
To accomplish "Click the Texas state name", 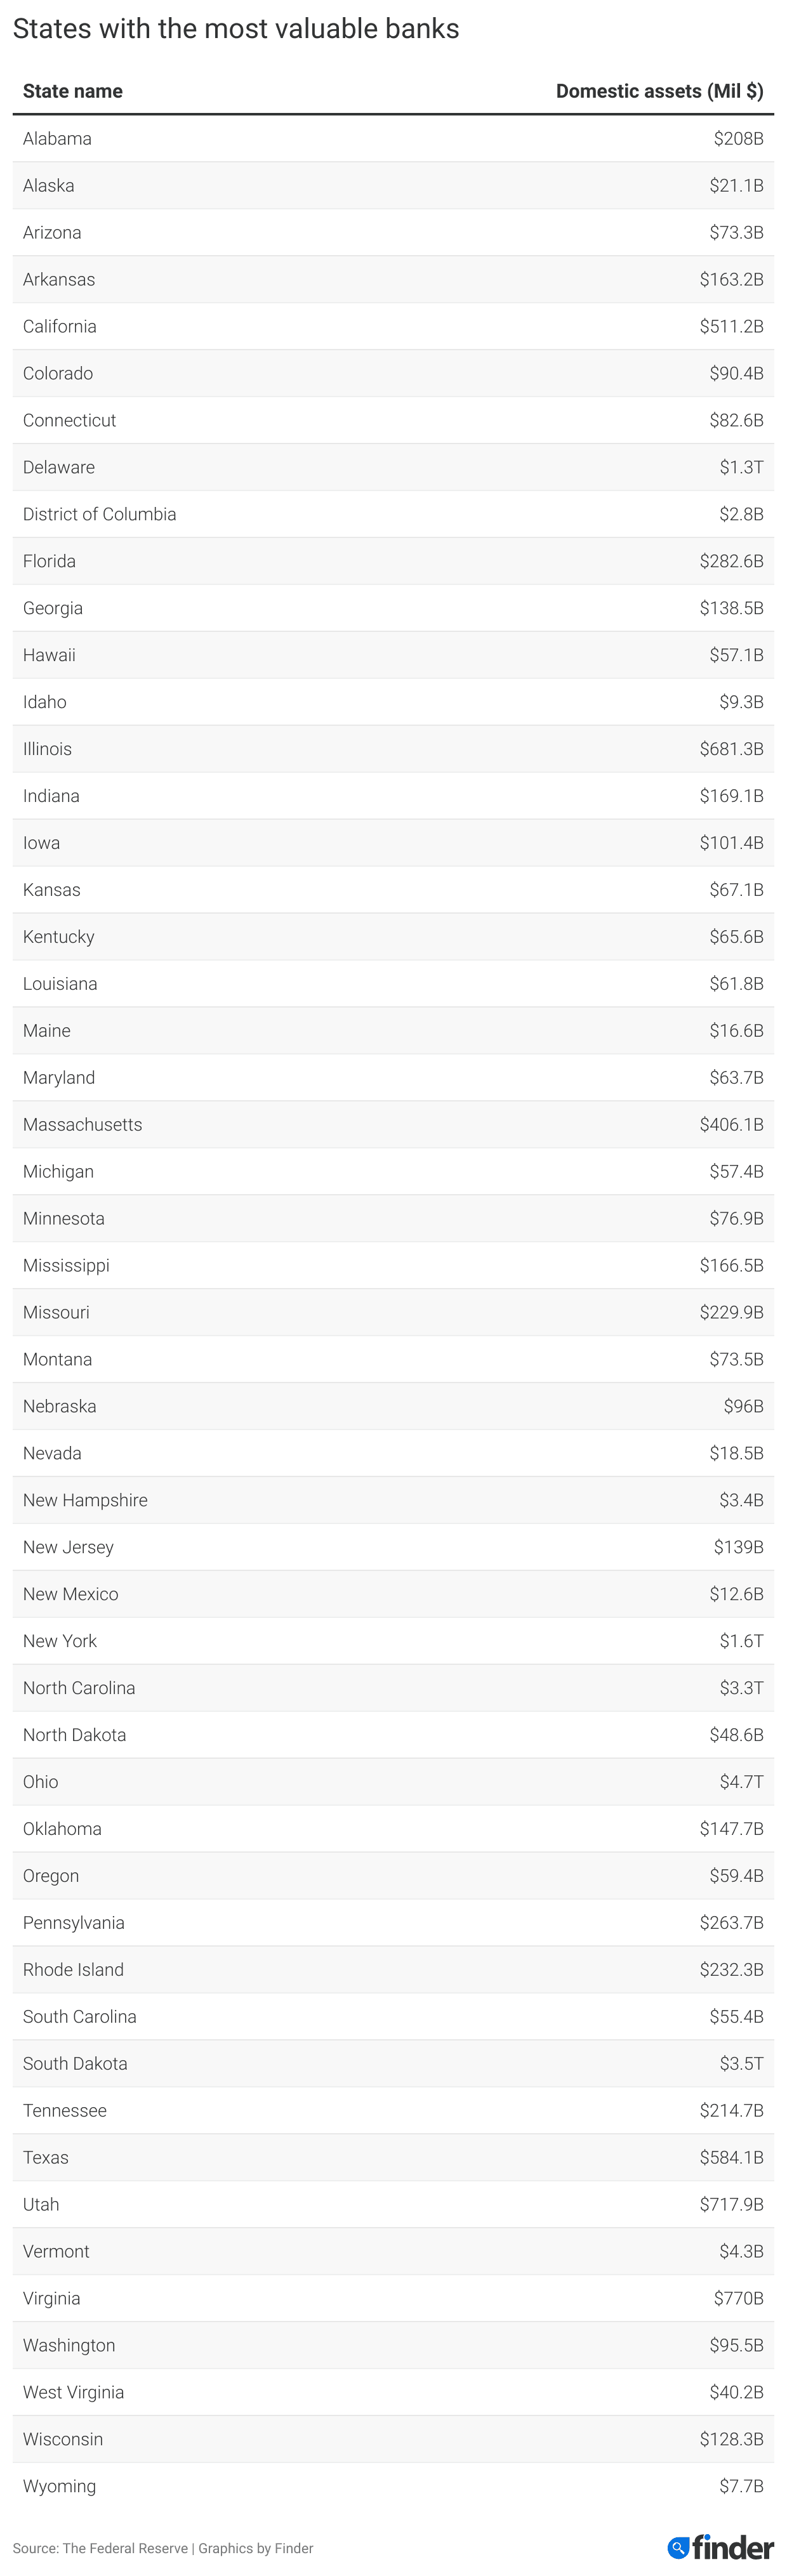I will pyautogui.click(x=46, y=2157).
